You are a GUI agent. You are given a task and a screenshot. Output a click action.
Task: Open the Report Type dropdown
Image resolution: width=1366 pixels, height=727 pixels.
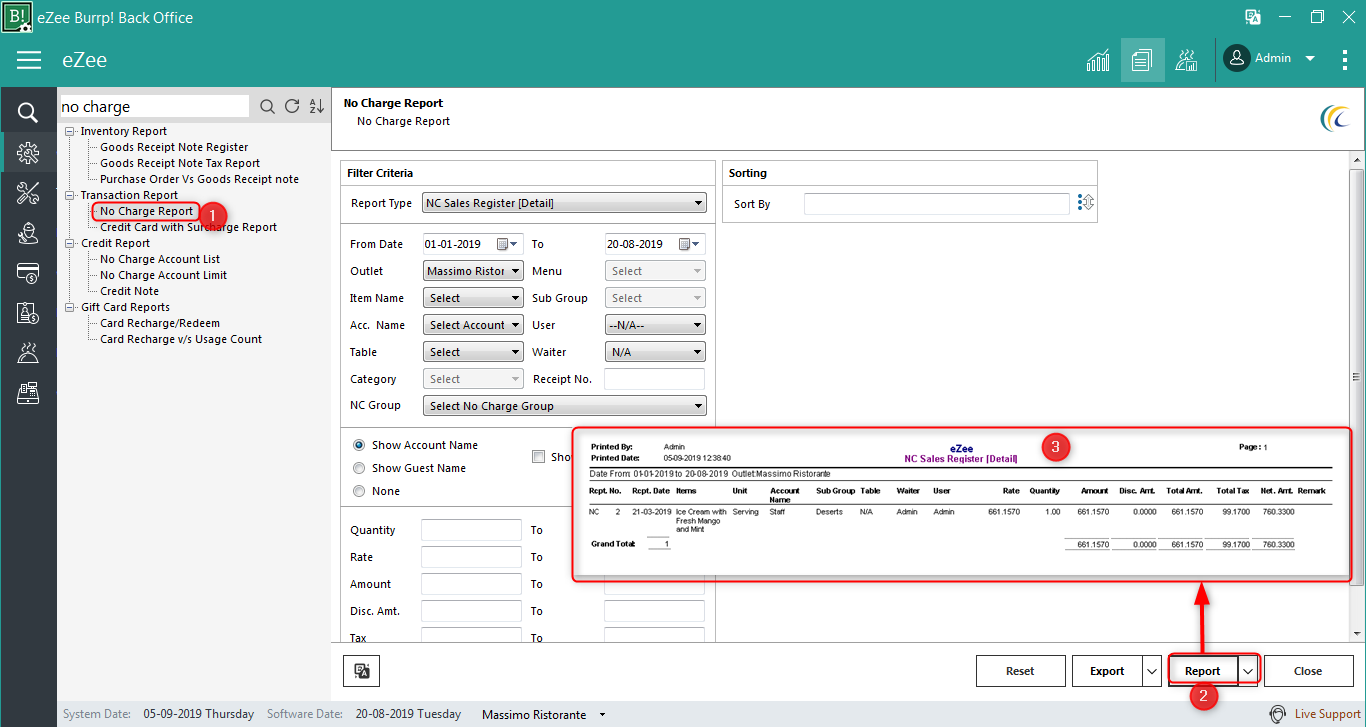click(x=564, y=203)
